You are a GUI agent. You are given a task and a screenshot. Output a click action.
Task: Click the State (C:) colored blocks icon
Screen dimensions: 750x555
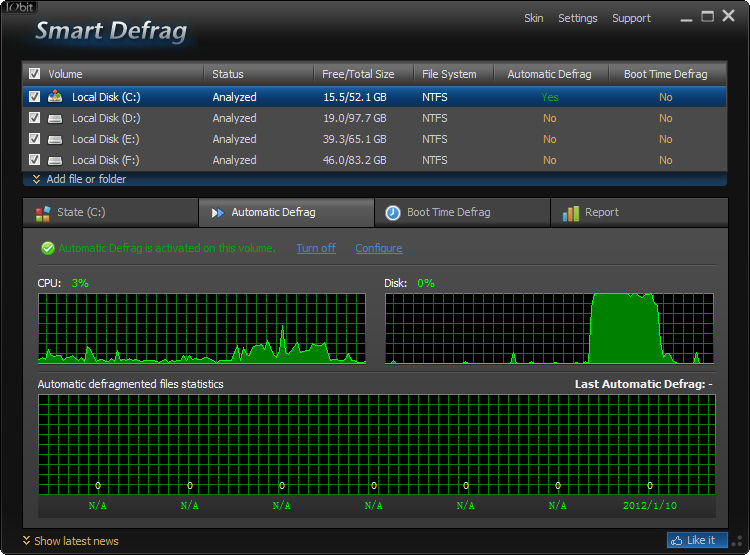point(43,213)
